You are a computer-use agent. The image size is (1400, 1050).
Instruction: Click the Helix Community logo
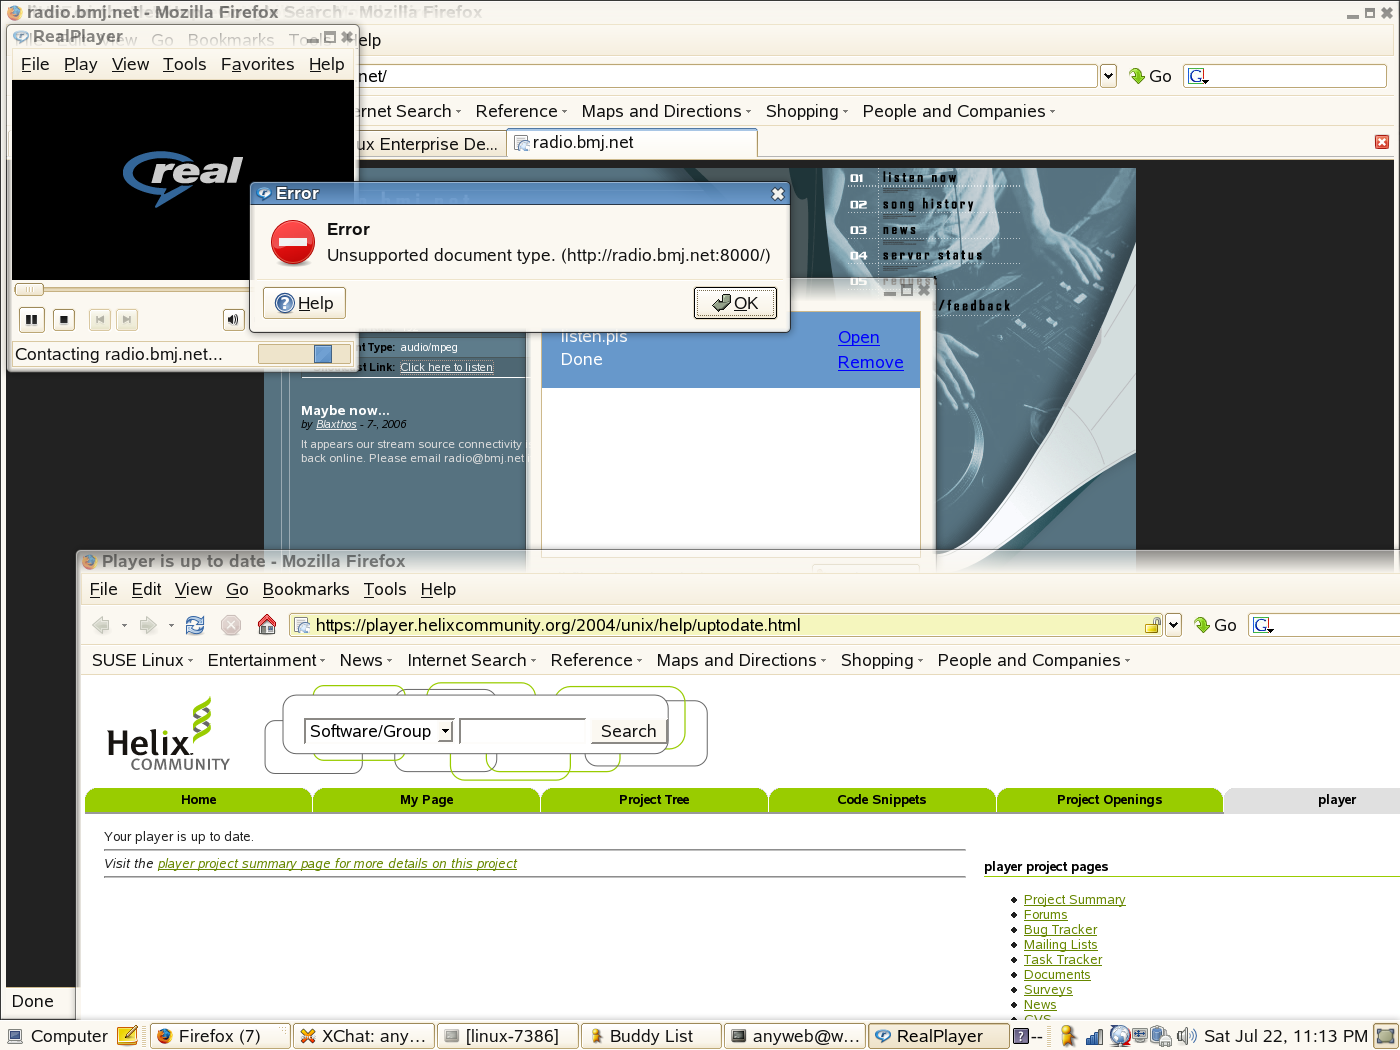(x=168, y=735)
